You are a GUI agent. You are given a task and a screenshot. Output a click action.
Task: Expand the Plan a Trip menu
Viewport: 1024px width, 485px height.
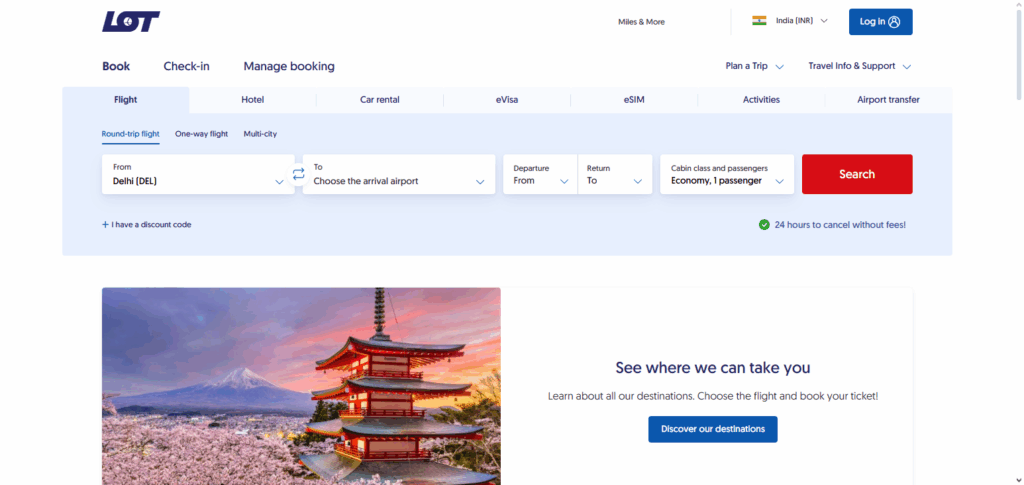pos(754,66)
